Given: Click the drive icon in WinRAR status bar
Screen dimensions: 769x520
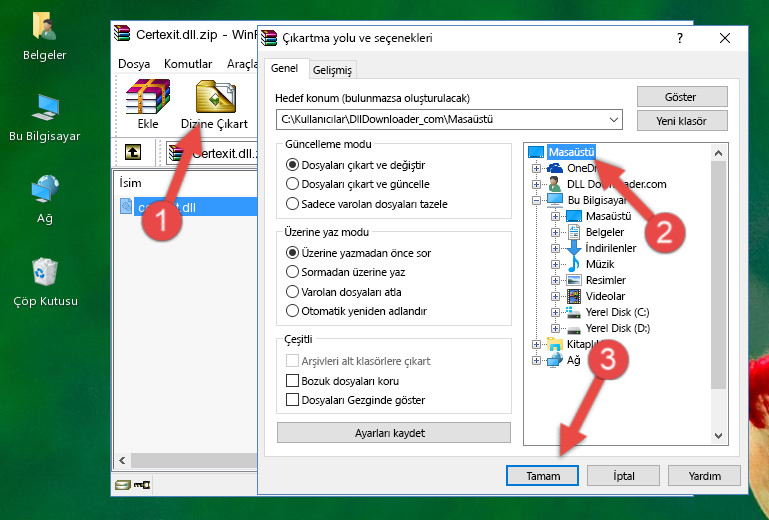Looking at the screenshot, I should pyautogui.click(x=123, y=485).
